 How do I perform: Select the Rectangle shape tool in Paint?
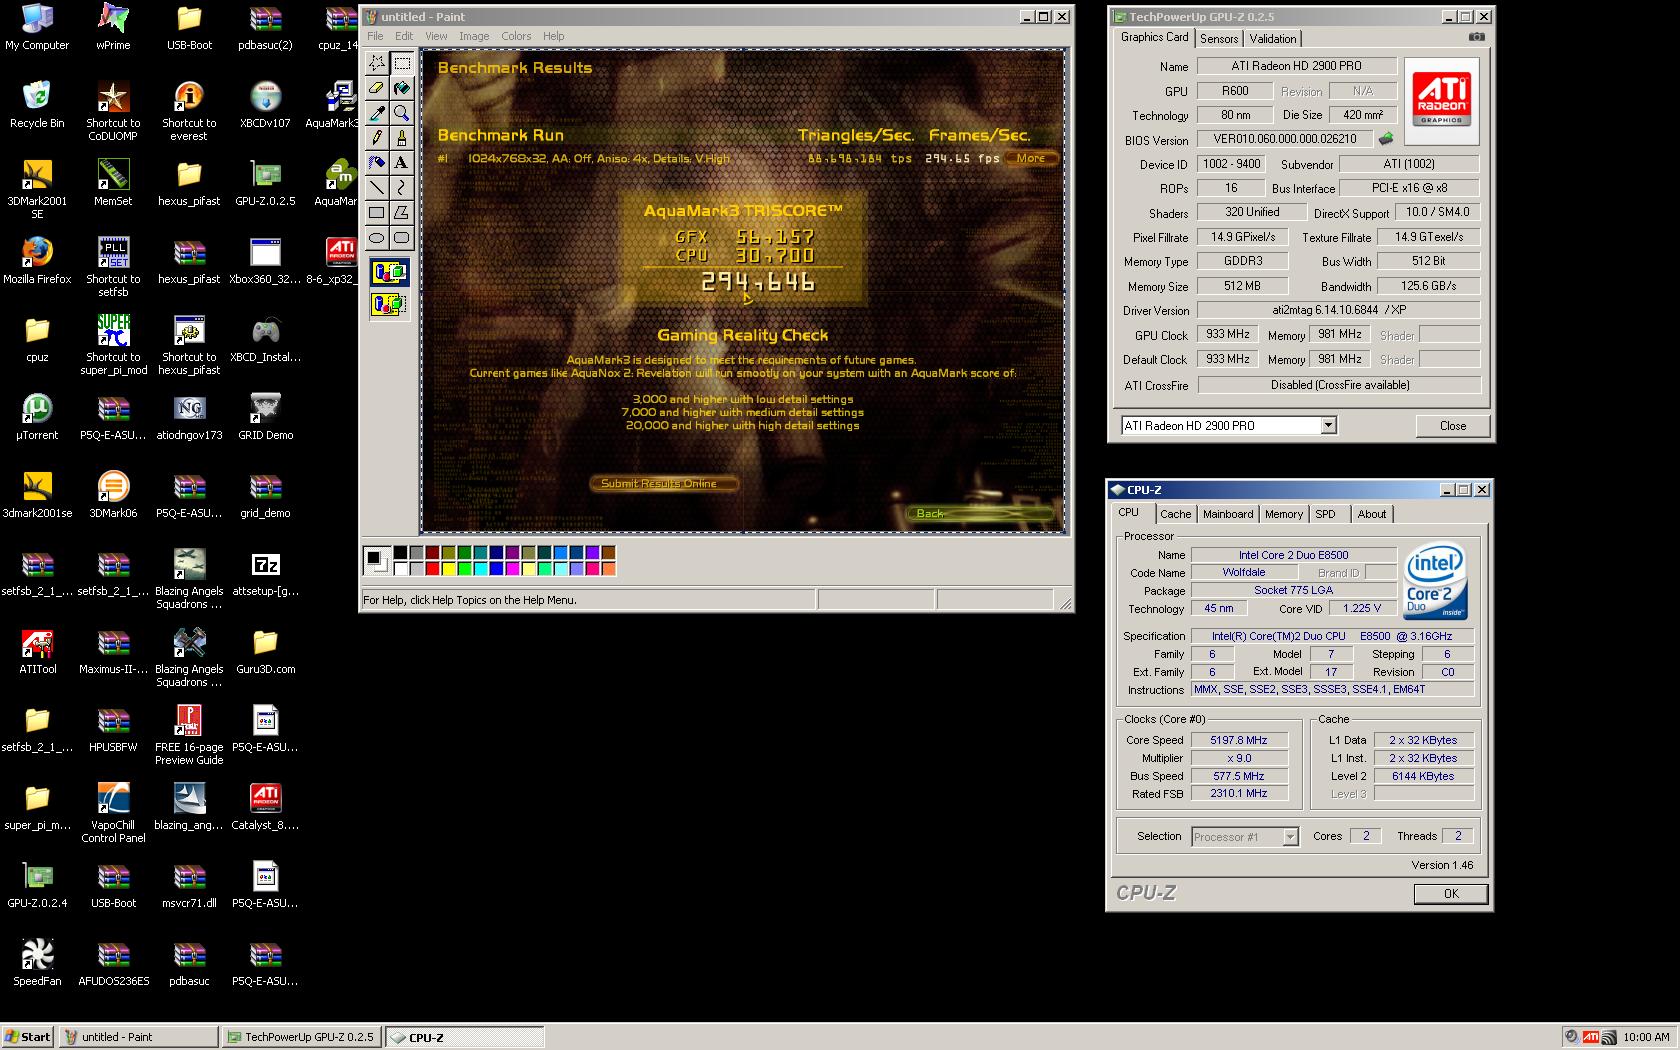click(x=377, y=212)
